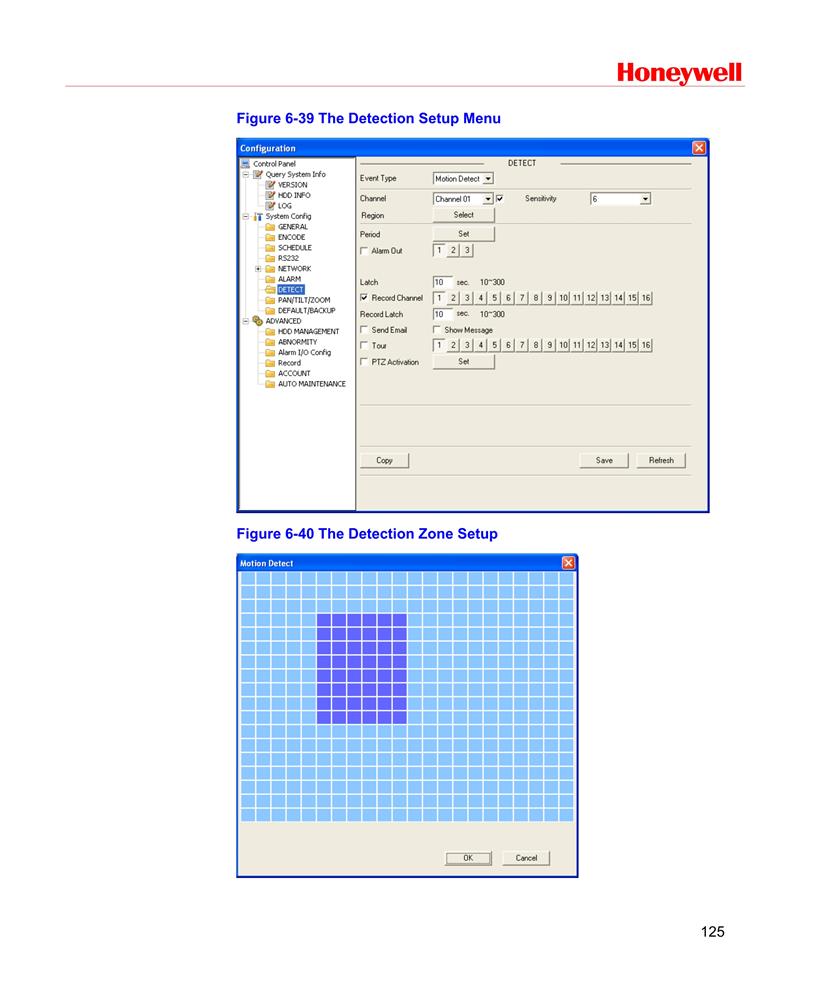Click the VERSION document icon
This screenshot has width=817, height=991.
[x=270, y=185]
